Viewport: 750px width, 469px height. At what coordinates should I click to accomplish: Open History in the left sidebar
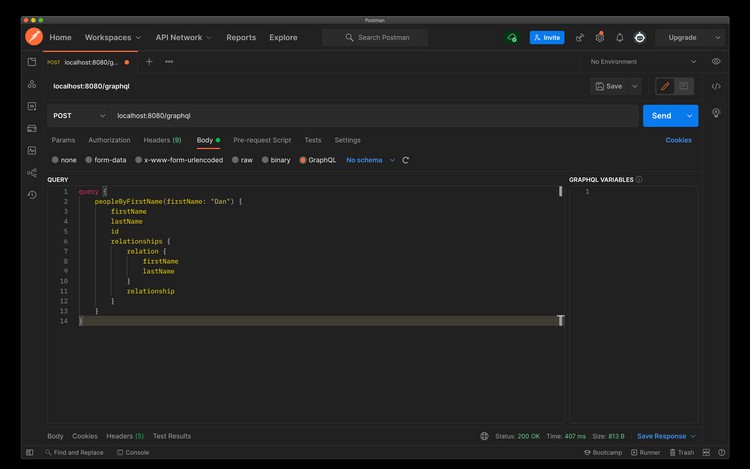coord(32,195)
